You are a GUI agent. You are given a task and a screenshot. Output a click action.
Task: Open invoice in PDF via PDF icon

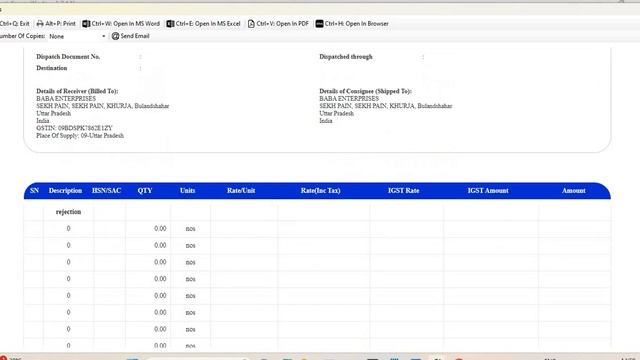click(251, 24)
